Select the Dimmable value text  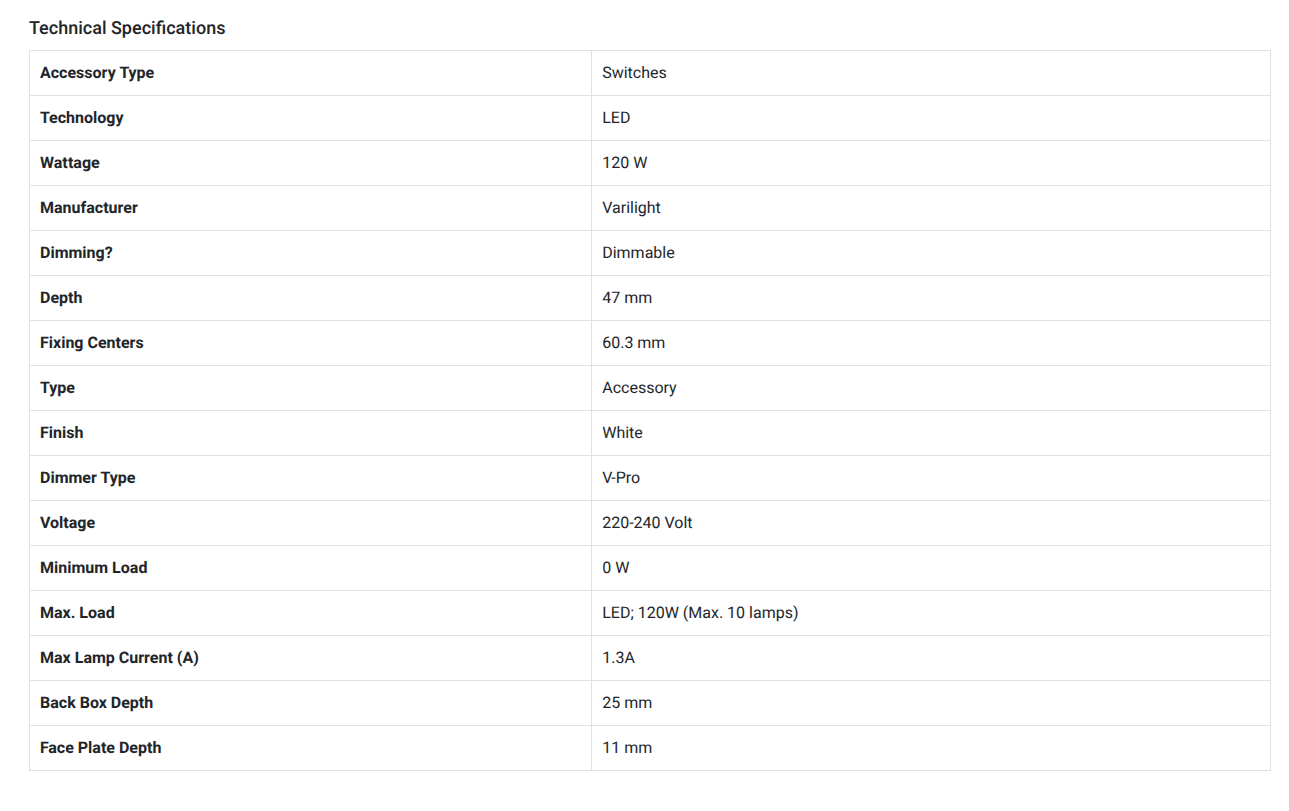[x=638, y=253]
